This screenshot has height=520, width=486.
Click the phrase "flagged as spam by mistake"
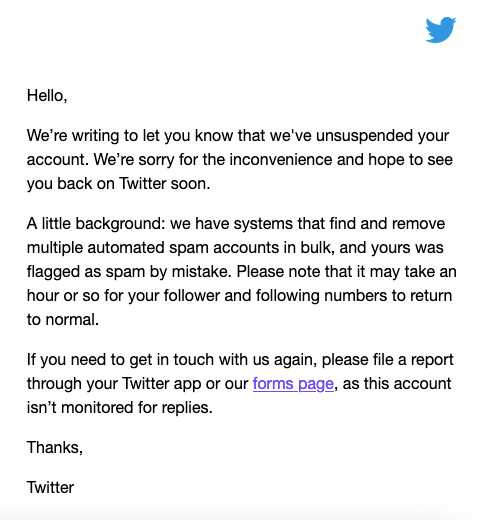(129, 272)
